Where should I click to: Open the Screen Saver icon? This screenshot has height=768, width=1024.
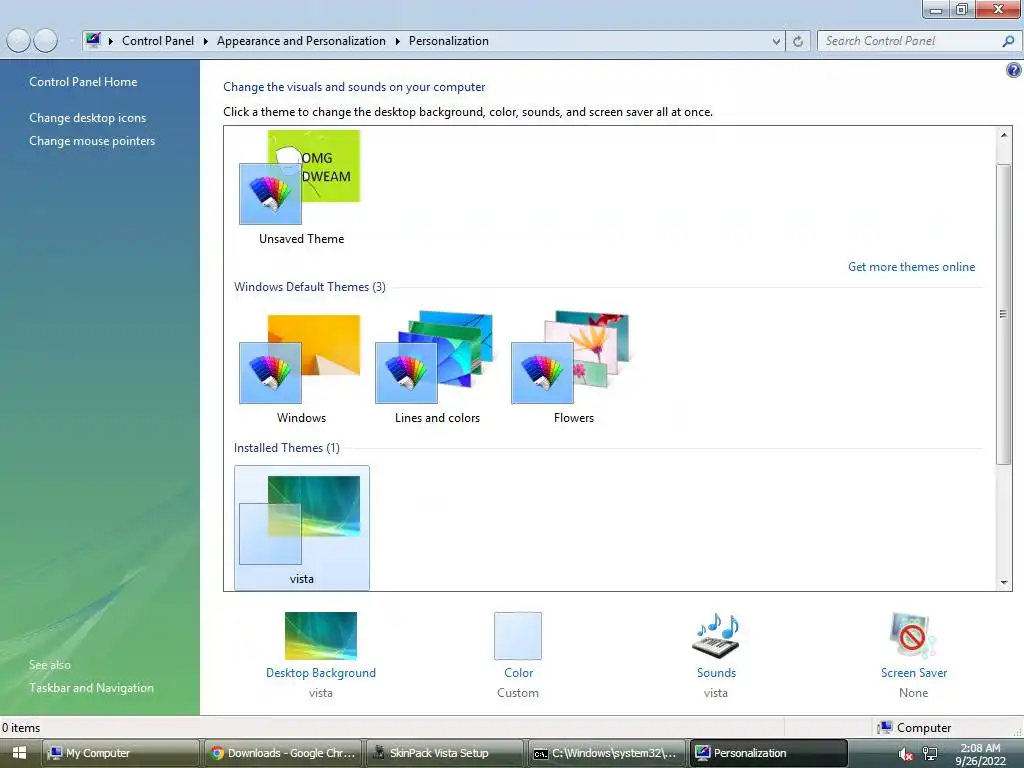(x=913, y=635)
